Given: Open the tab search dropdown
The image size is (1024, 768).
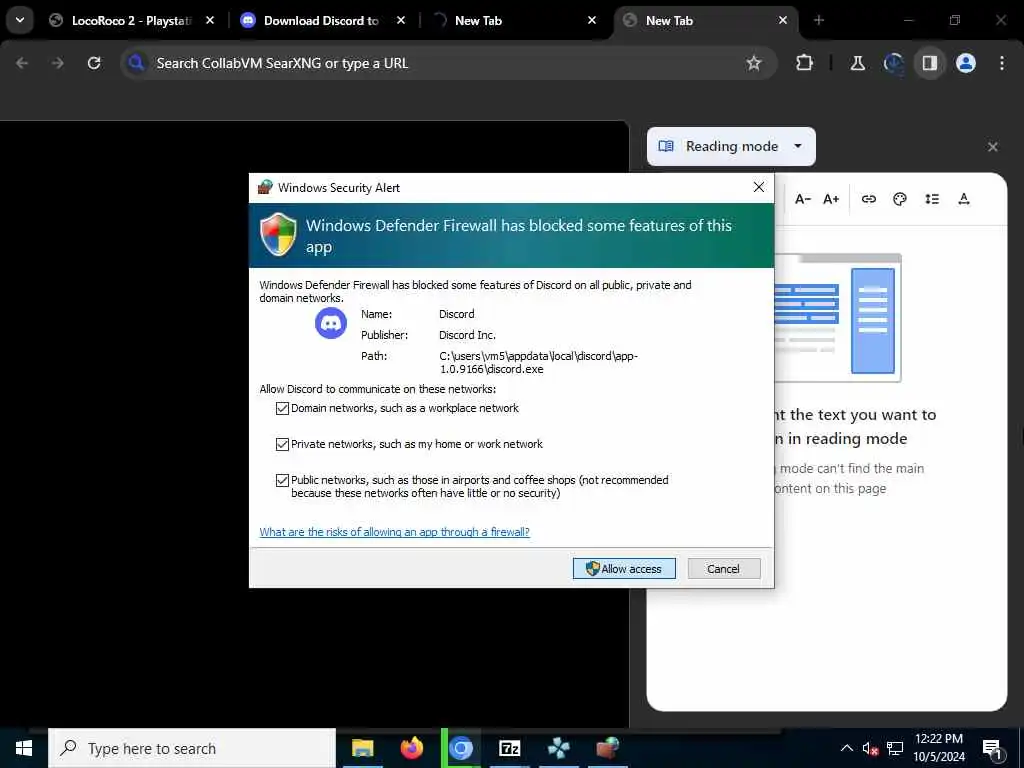Looking at the screenshot, I should [20, 20].
